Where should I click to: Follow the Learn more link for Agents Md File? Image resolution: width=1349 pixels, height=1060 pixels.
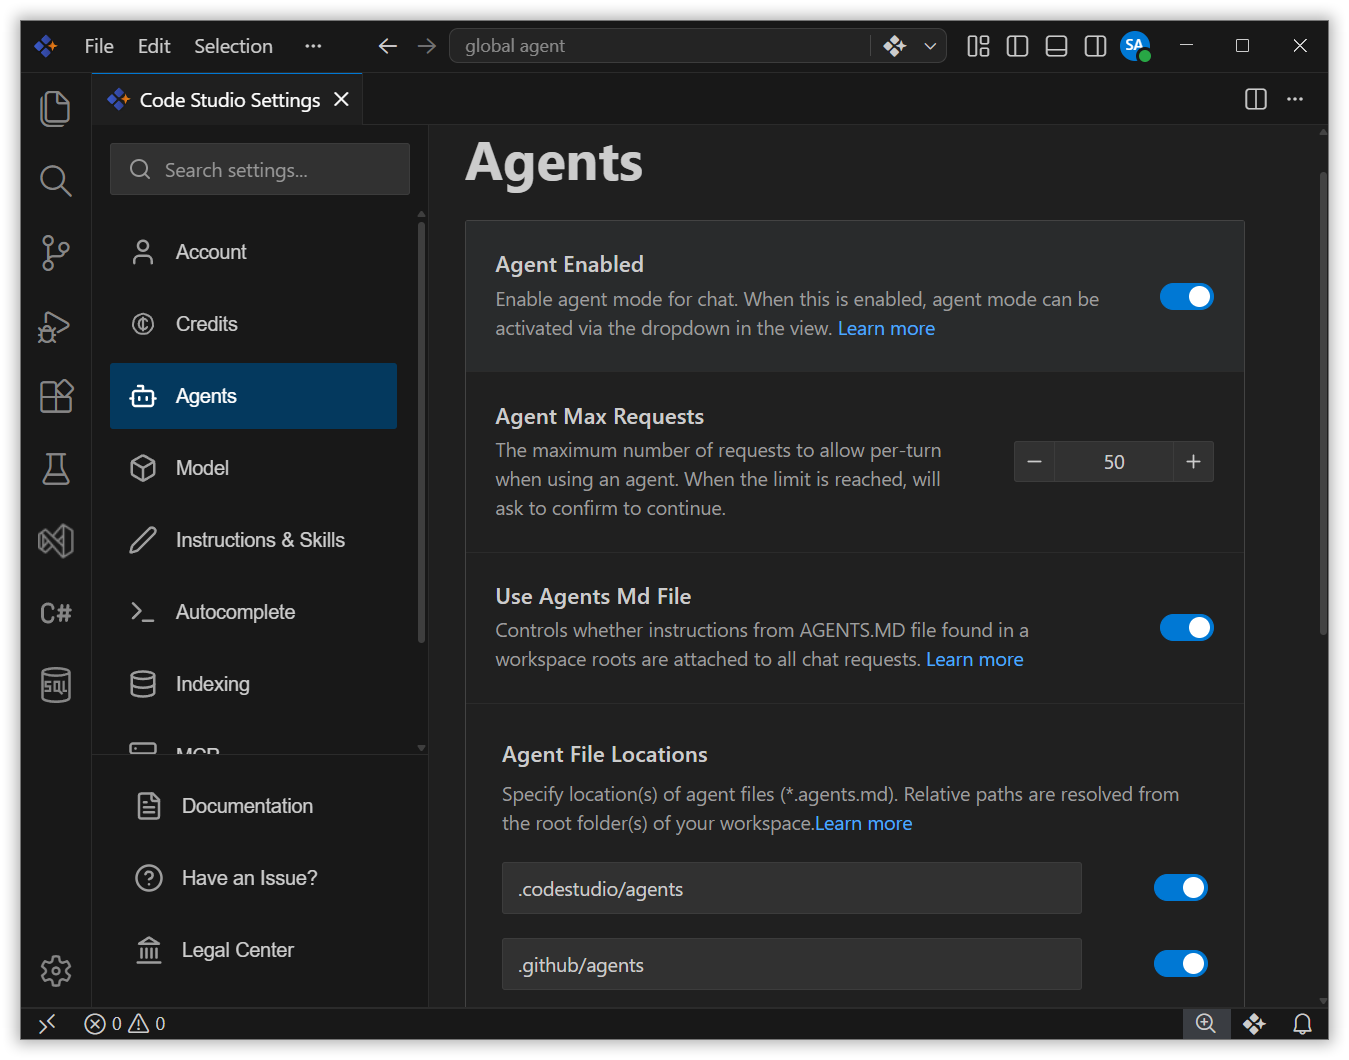pos(975,660)
